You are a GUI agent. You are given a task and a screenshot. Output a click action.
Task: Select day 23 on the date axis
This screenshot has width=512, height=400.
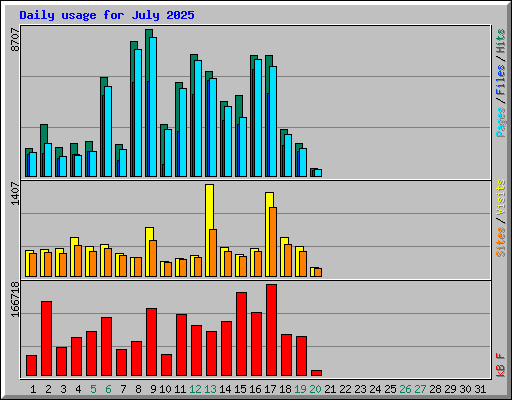(x=360, y=389)
